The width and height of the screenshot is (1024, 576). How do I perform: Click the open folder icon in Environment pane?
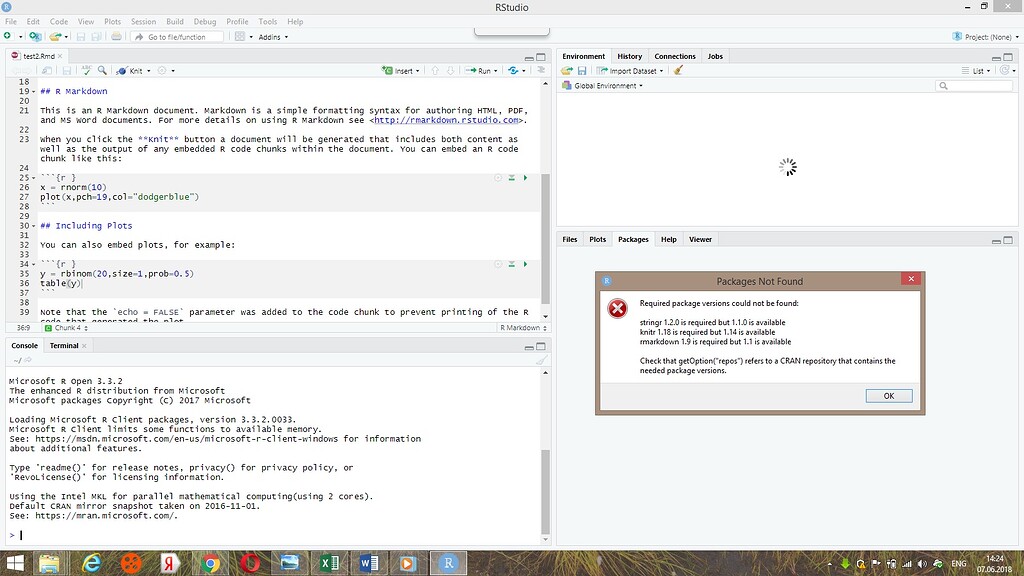(x=567, y=71)
